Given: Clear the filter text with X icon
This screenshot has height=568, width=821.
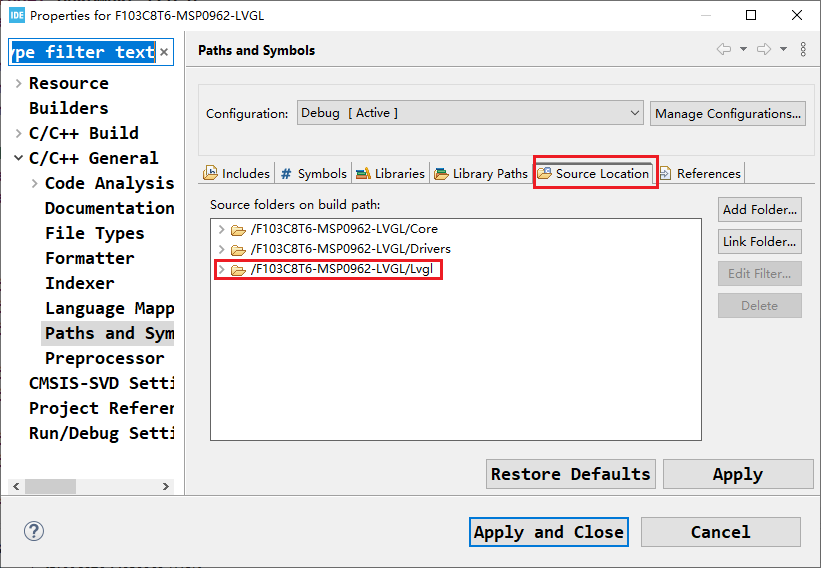Looking at the screenshot, I should tap(164, 52).
